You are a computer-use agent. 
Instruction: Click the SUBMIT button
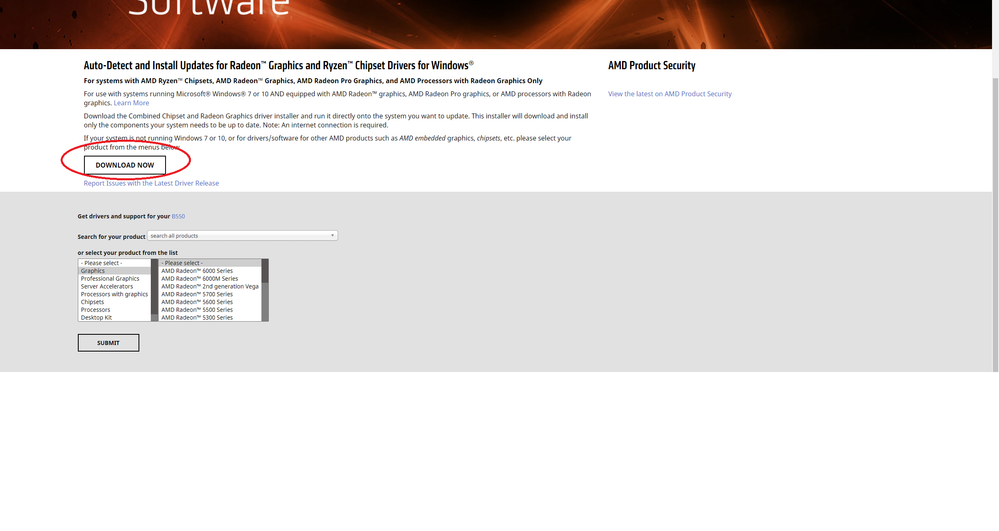pyautogui.click(x=108, y=343)
